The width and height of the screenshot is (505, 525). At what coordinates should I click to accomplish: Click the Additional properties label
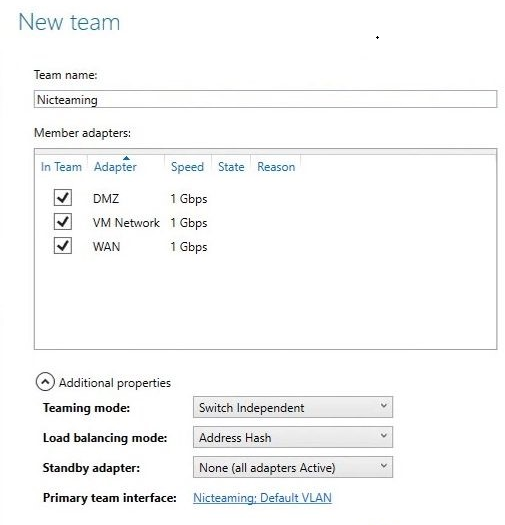(115, 383)
